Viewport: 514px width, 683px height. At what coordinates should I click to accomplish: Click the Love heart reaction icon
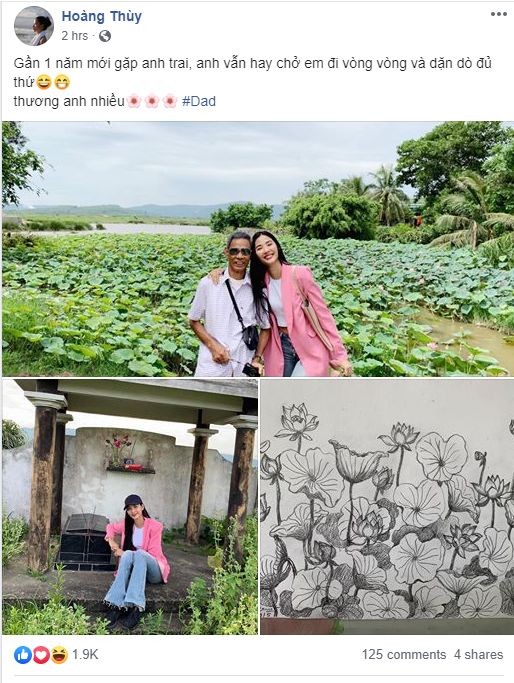pos(41,655)
